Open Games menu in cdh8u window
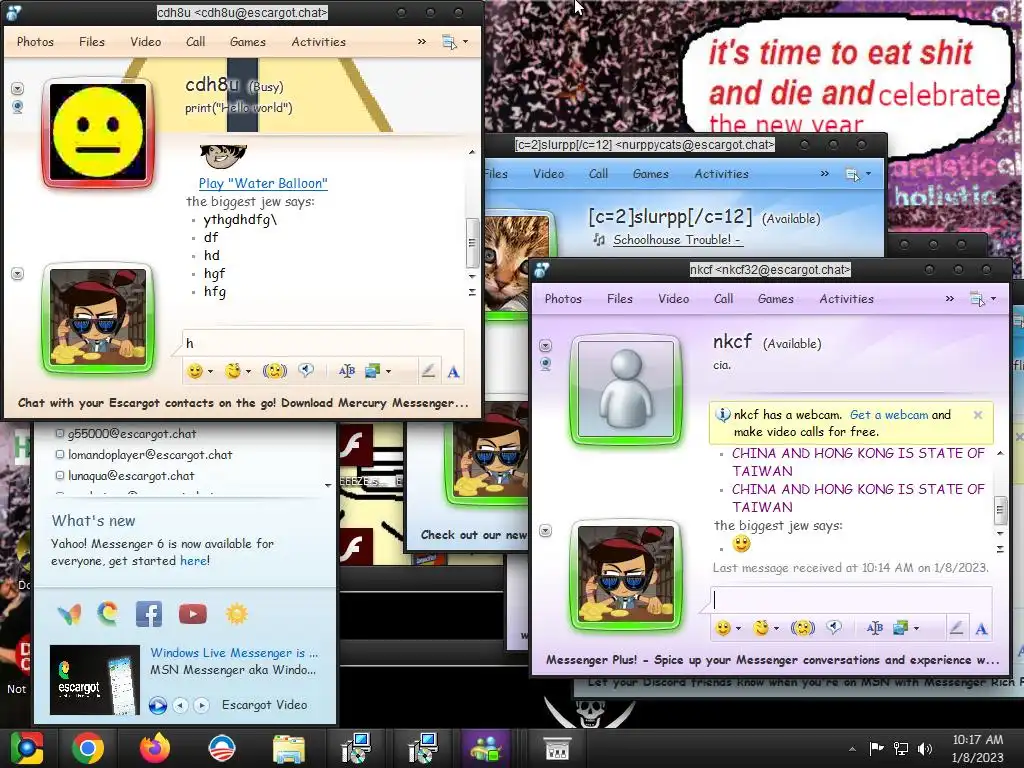The height and width of the screenshot is (768, 1024). pyautogui.click(x=248, y=41)
